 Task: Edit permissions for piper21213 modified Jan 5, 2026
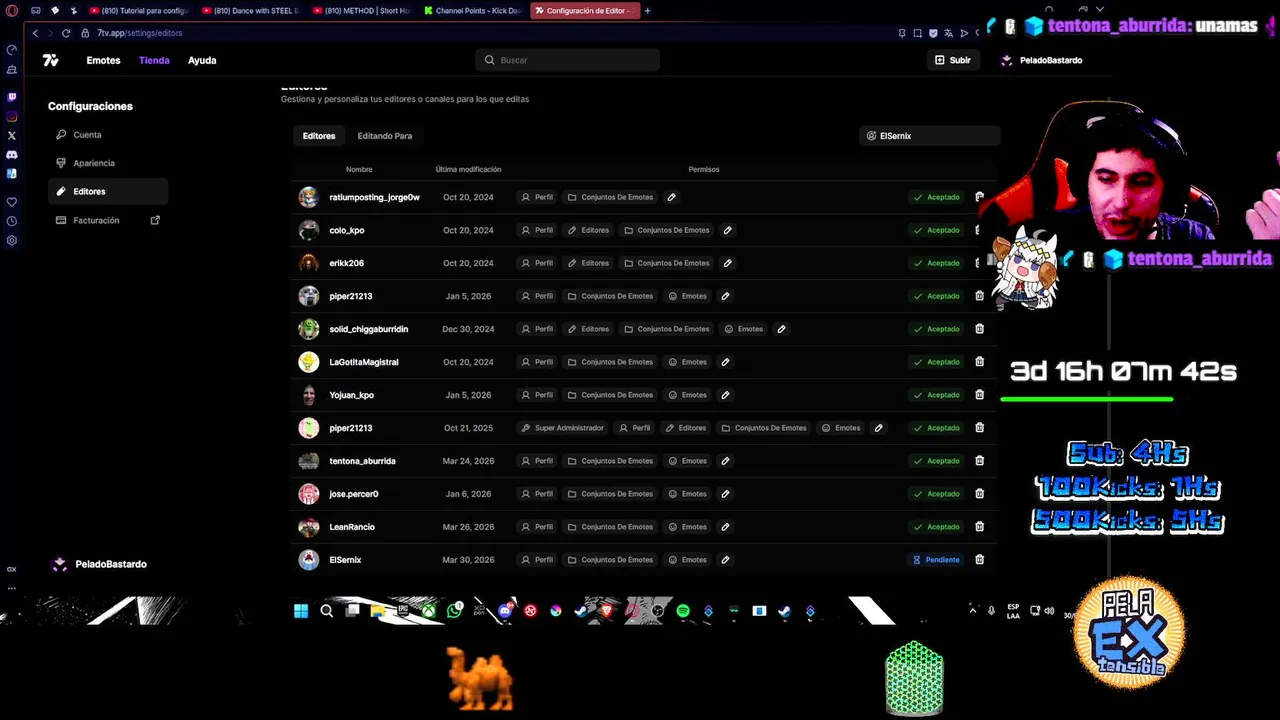[725, 296]
